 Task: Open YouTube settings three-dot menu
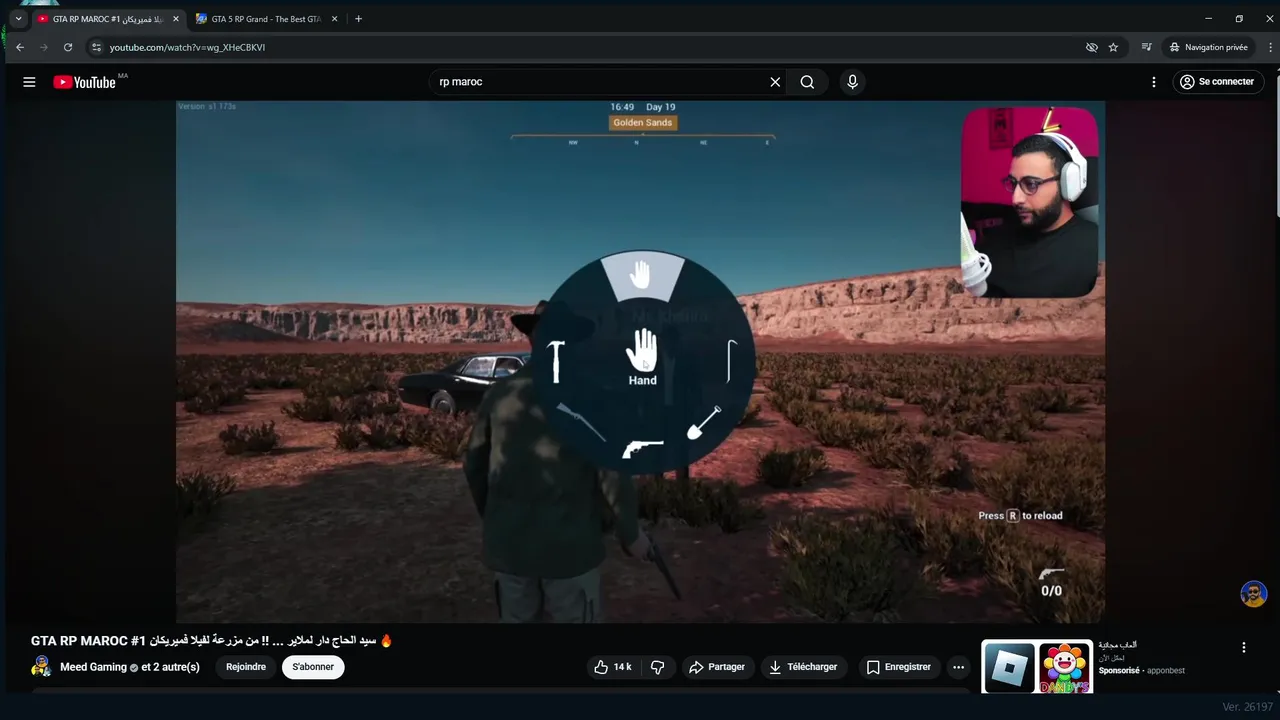click(x=1154, y=82)
